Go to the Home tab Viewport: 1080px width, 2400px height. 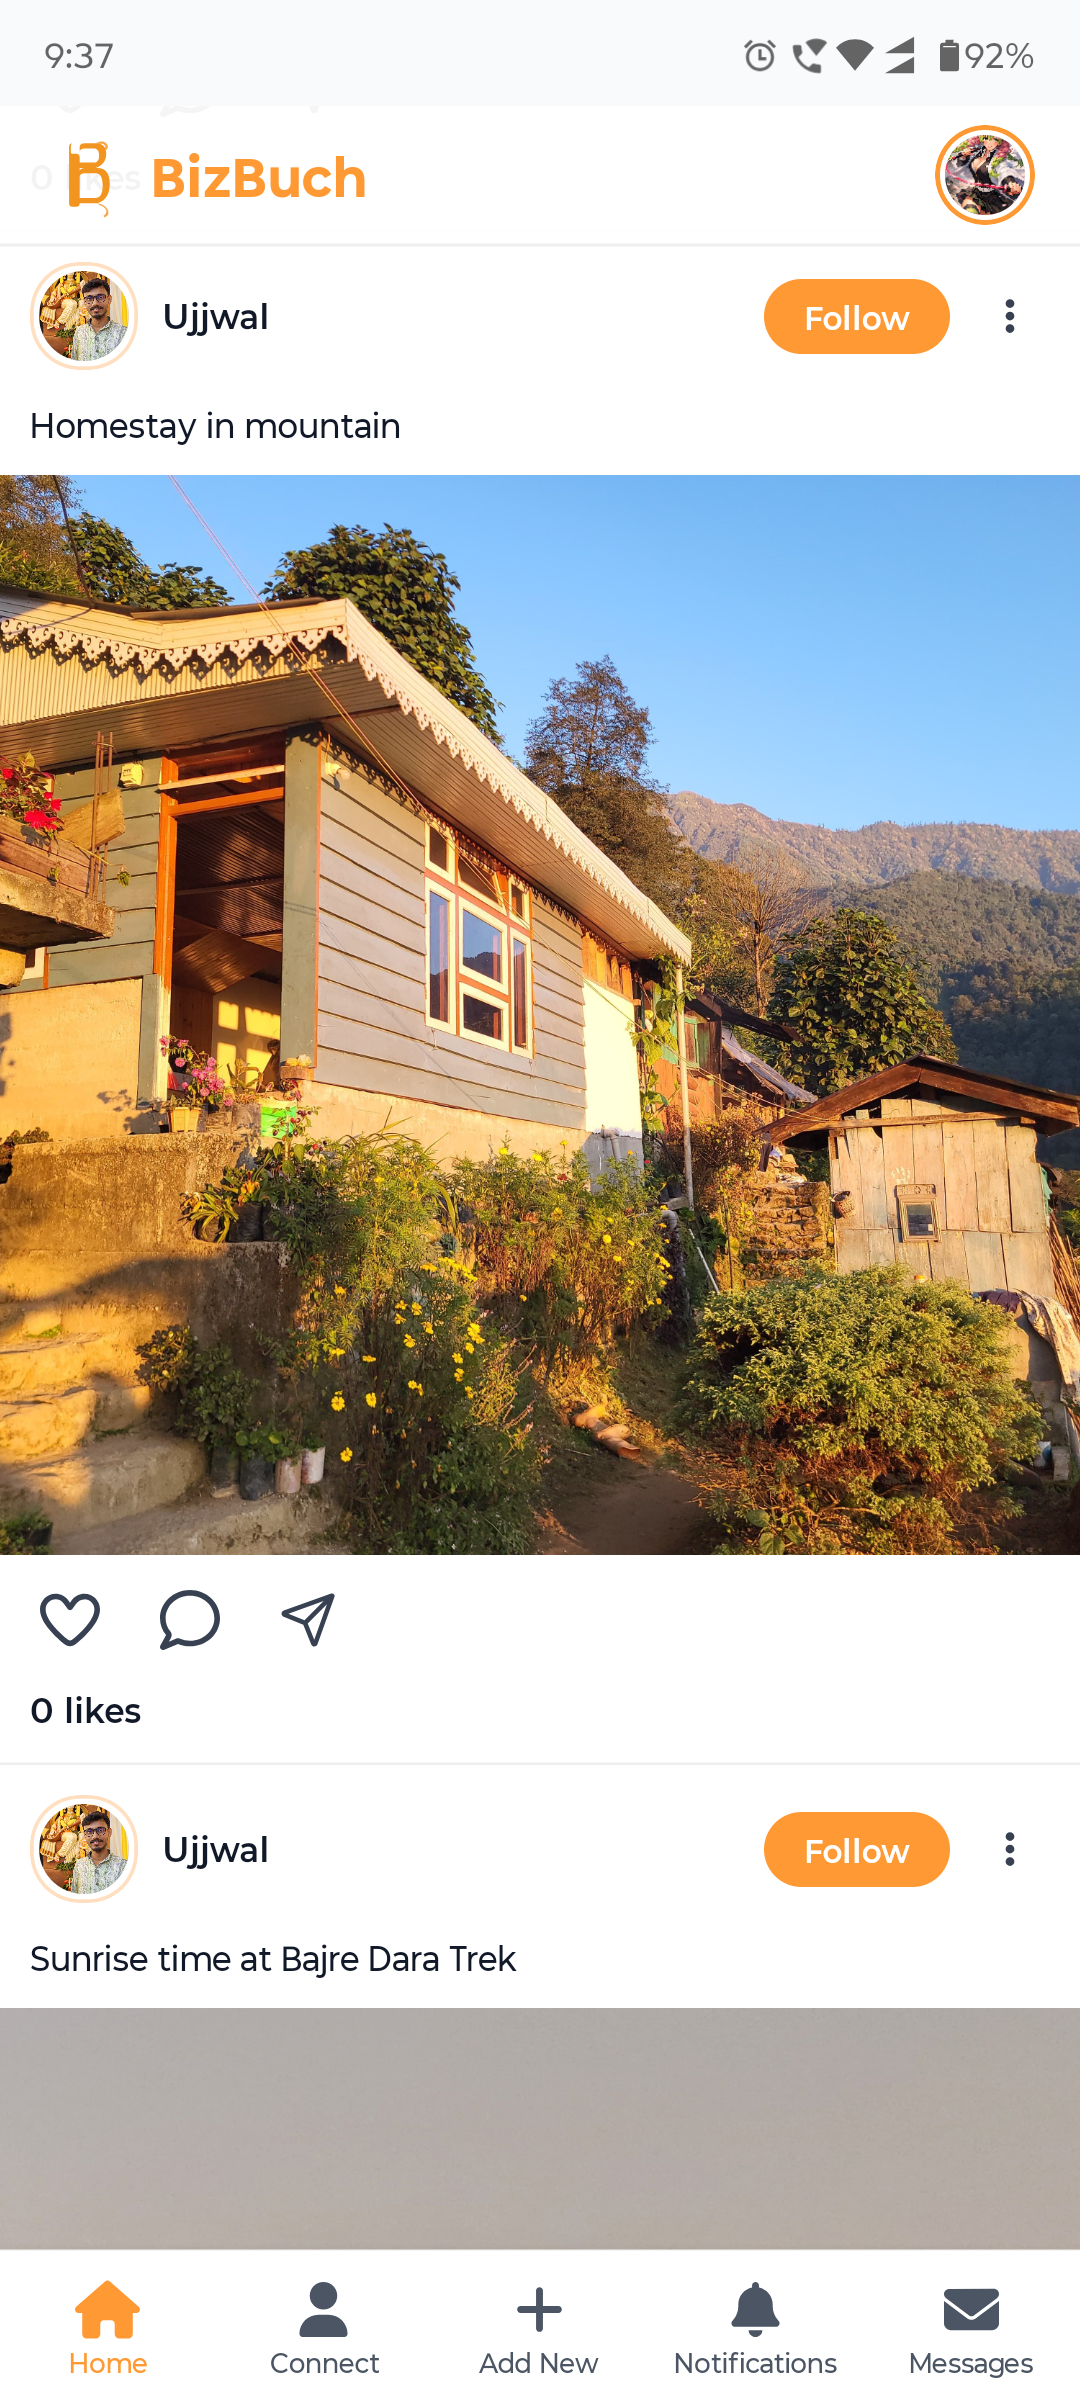click(108, 2328)
